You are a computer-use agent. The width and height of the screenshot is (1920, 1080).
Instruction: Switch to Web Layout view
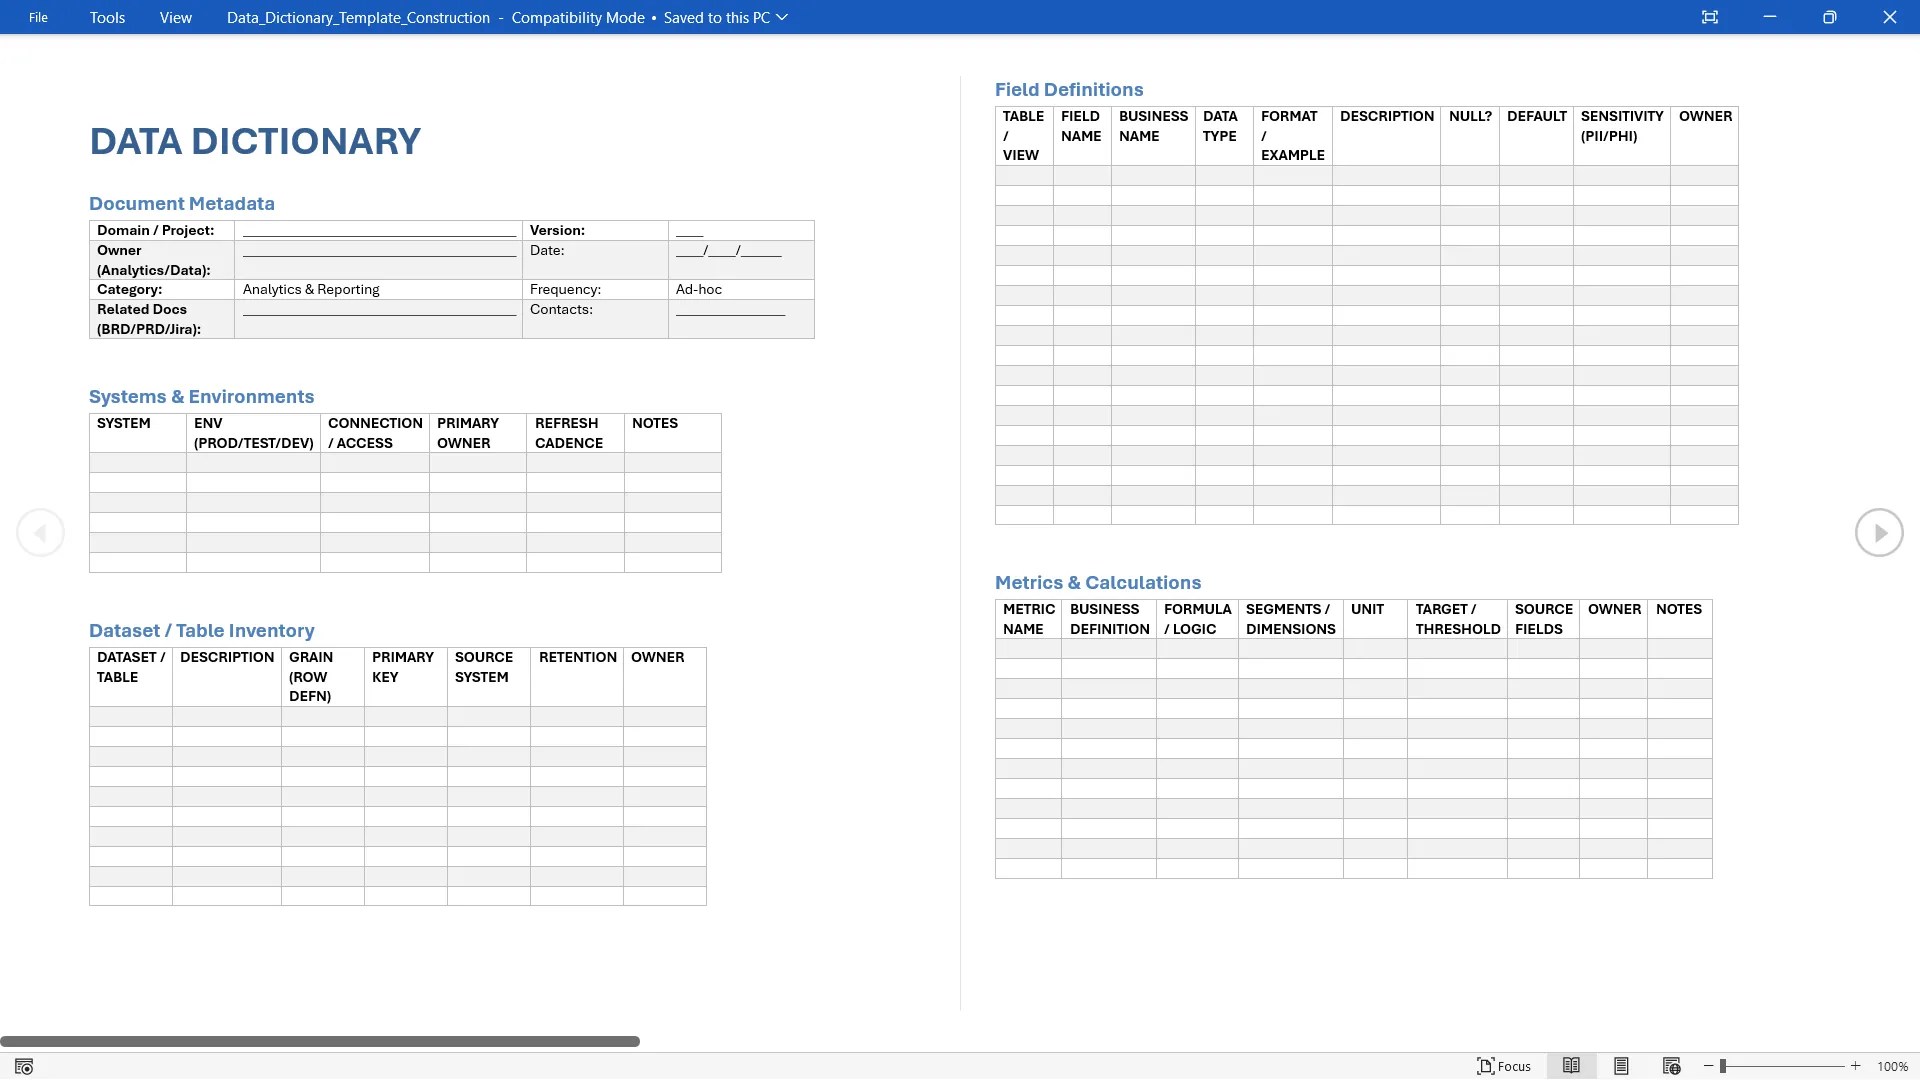pyautogui.click(x=1671, y=1066)
